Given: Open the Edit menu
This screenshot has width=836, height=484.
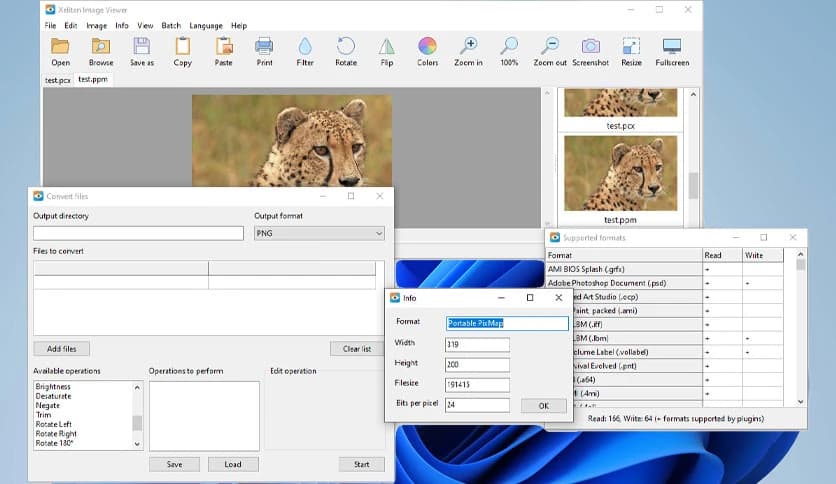Looking at the screenshot, I should click(71, 26).
